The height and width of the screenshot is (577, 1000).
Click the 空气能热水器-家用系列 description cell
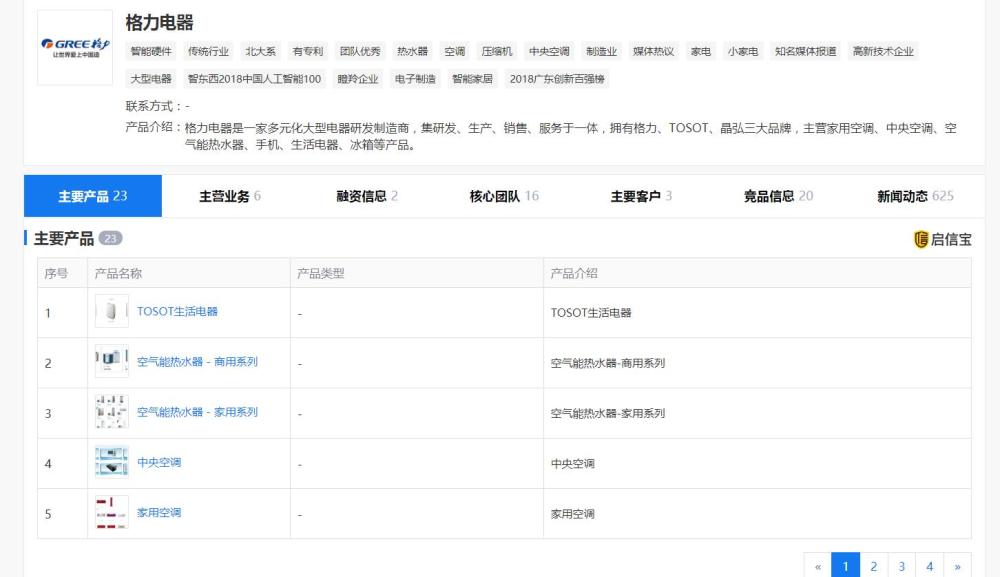point(757,413)
